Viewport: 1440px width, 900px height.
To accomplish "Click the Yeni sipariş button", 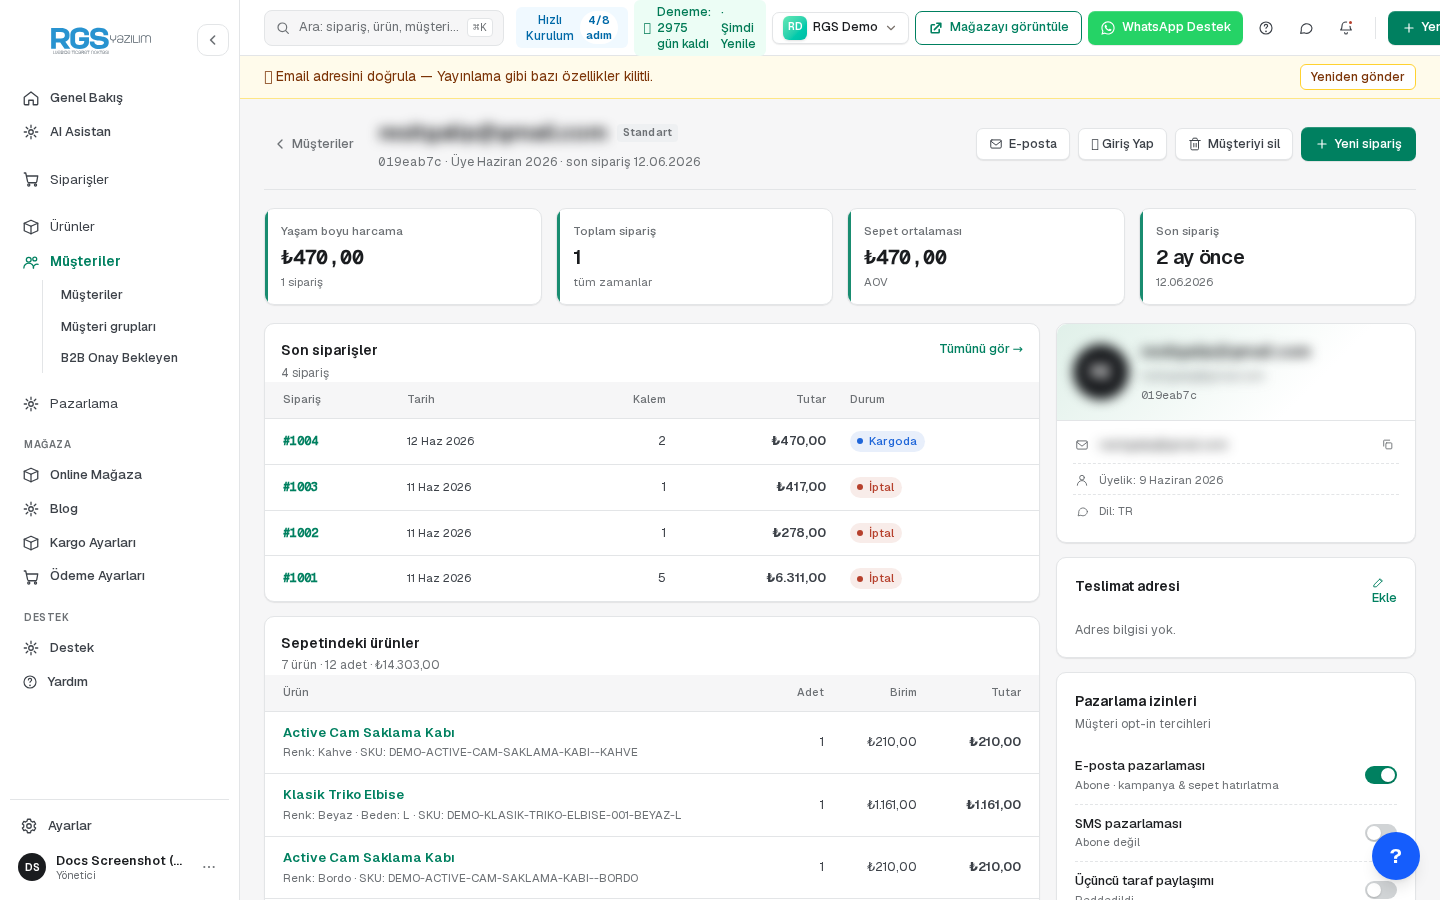I will click(x=1358, y=144).
